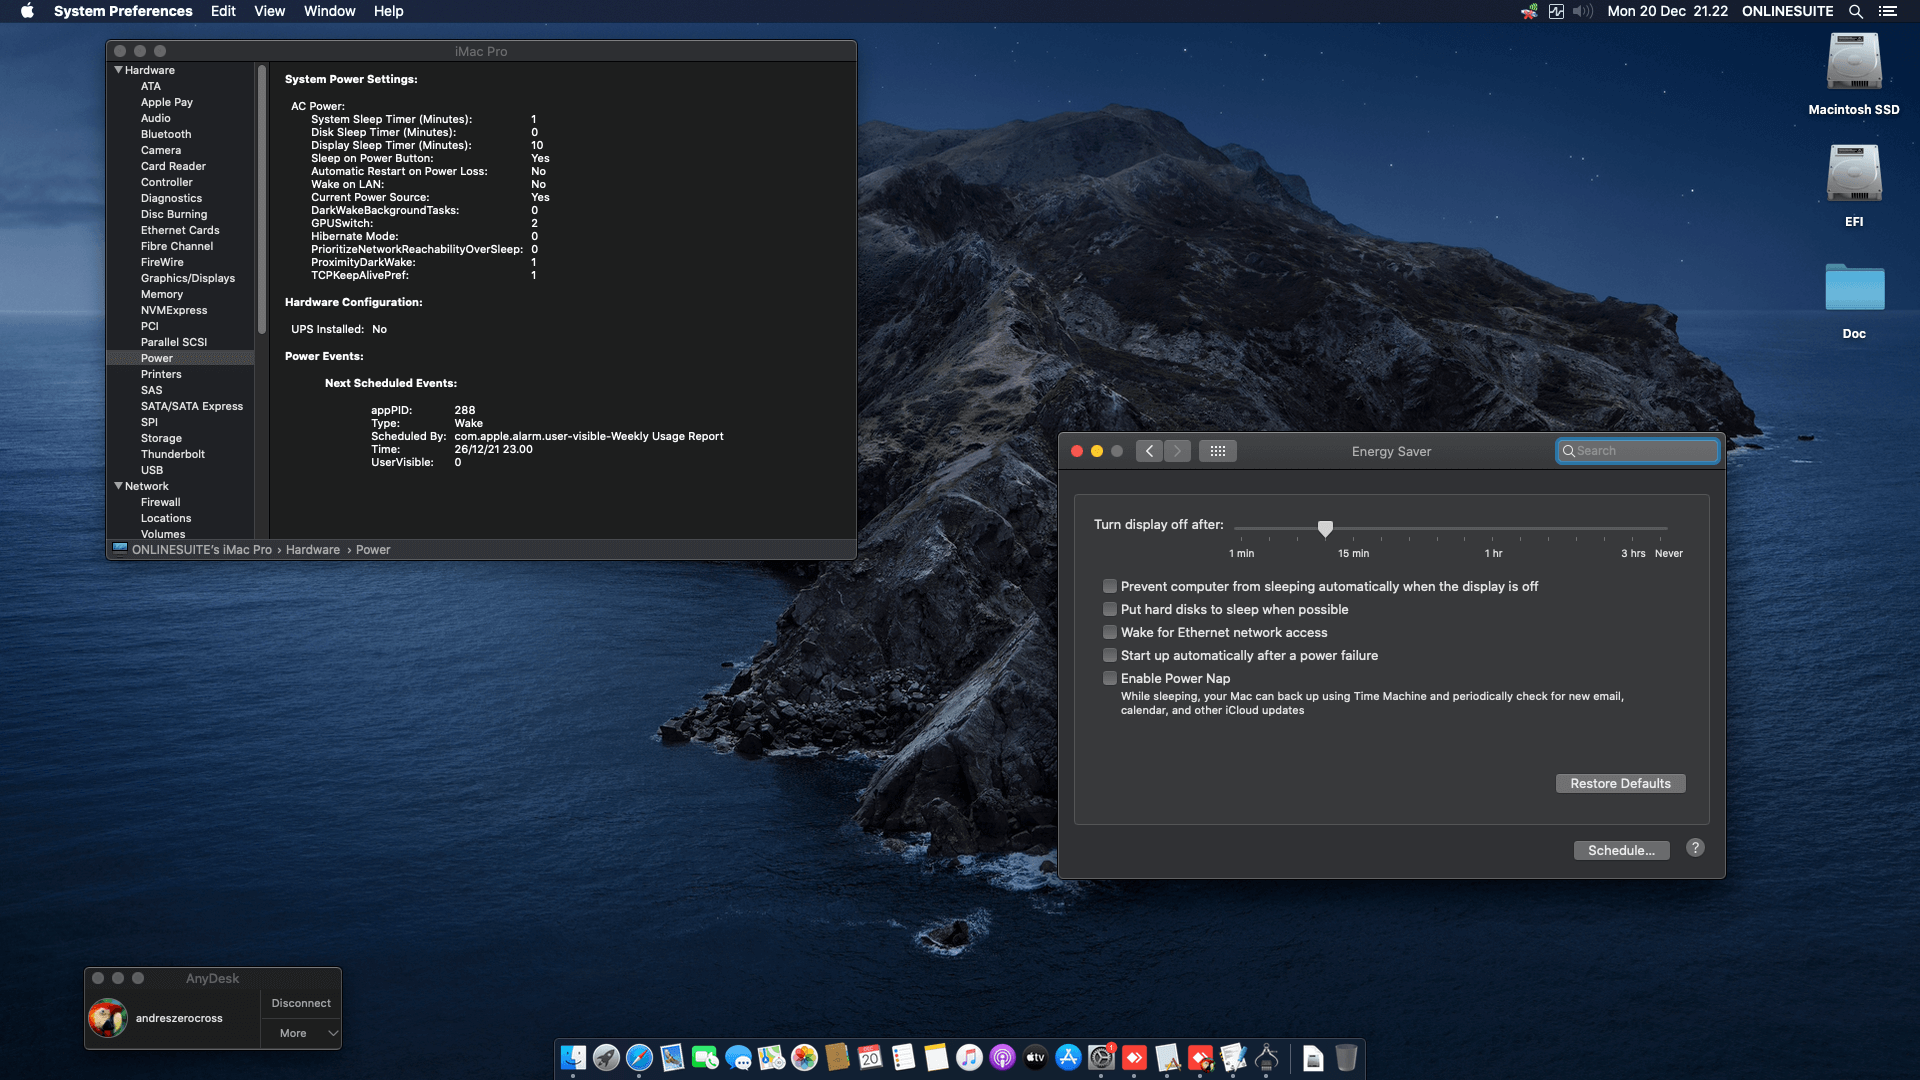Select NVMExpress in the hardware list

click(x=174, y=310)
